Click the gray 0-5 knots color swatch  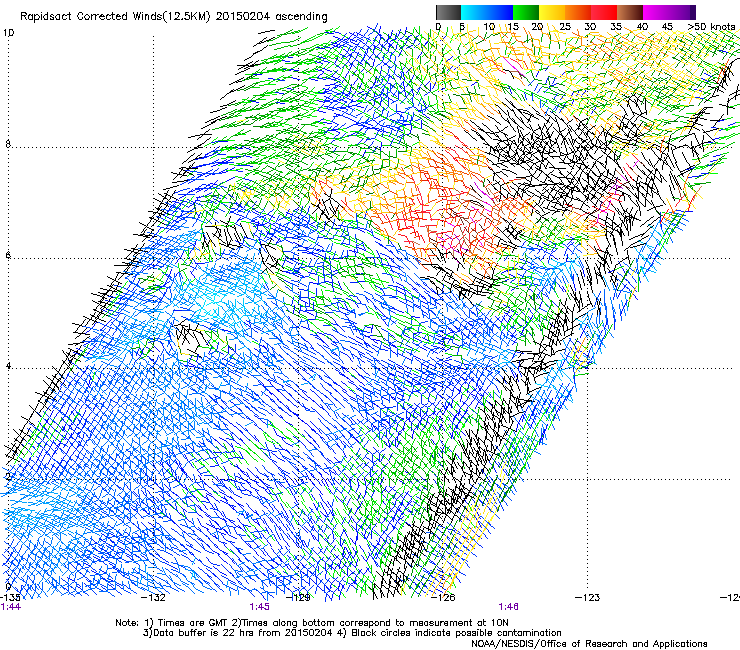448,12
